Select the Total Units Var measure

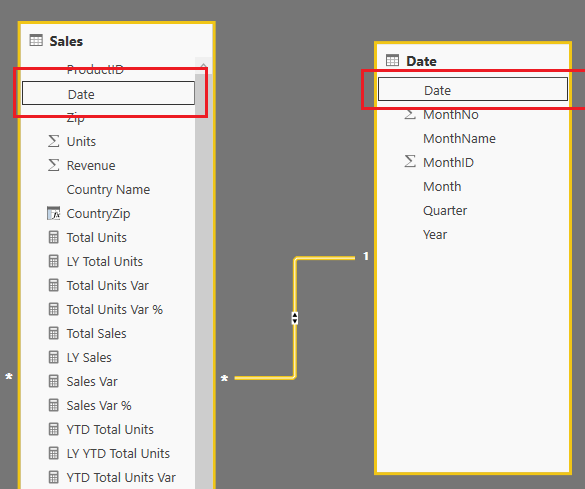pyautogui.click(x=107, y=286)
